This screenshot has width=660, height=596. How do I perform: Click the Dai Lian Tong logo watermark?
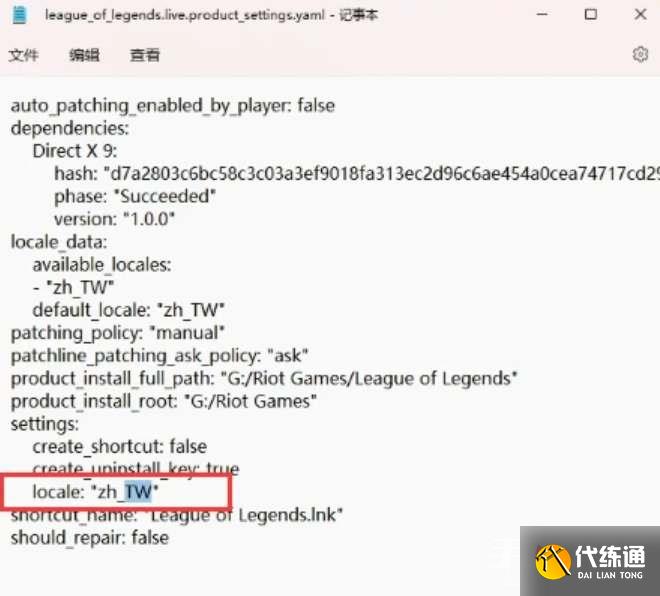coord(590,561)
